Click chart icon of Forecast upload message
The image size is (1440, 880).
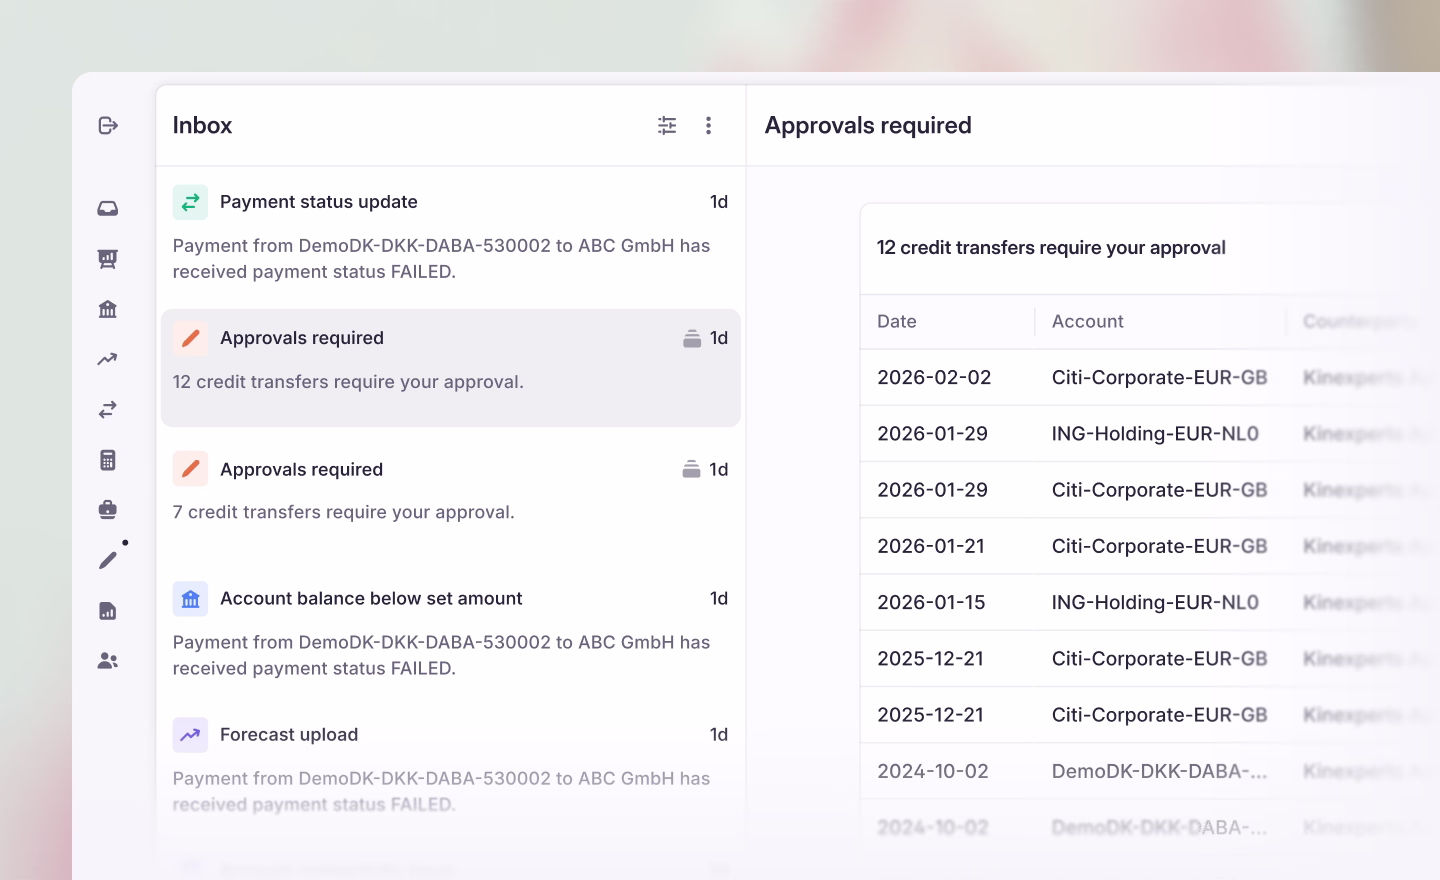pos(190,735)
